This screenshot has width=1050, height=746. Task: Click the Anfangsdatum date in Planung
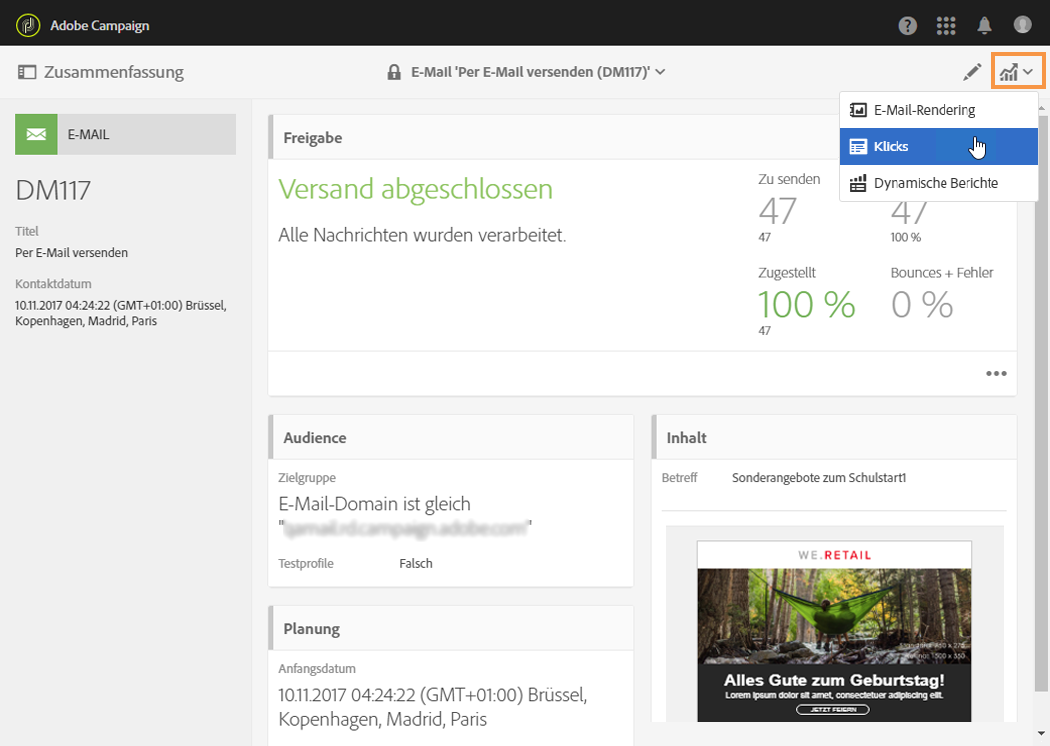pos(433,707)
